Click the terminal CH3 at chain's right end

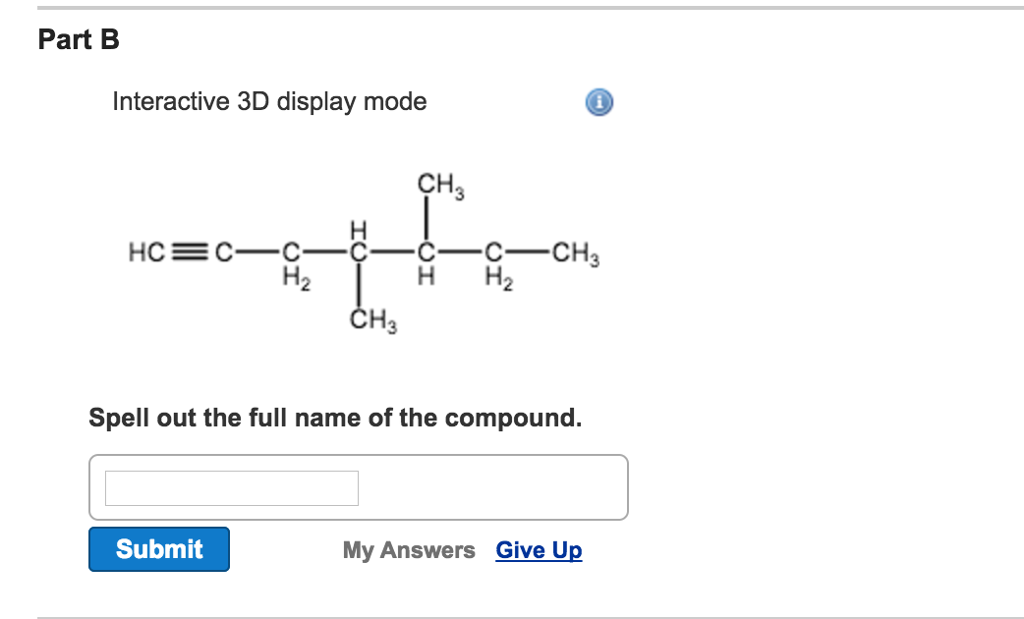point(574,253)
